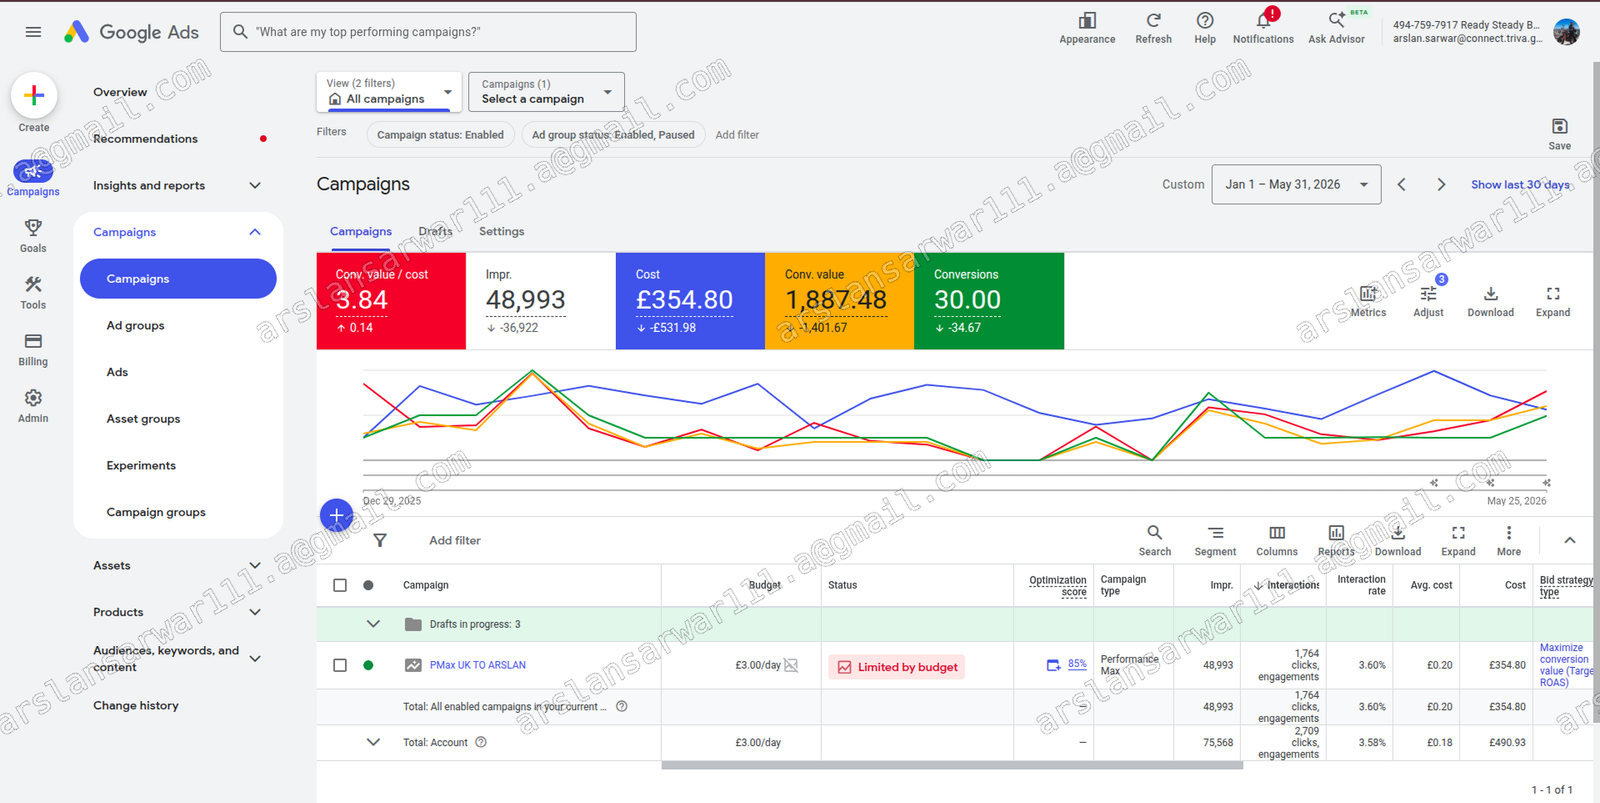Open table Columns editor
This screenshot has height=803, width=1600.
pyautogui.click(x=1277, y=540)
